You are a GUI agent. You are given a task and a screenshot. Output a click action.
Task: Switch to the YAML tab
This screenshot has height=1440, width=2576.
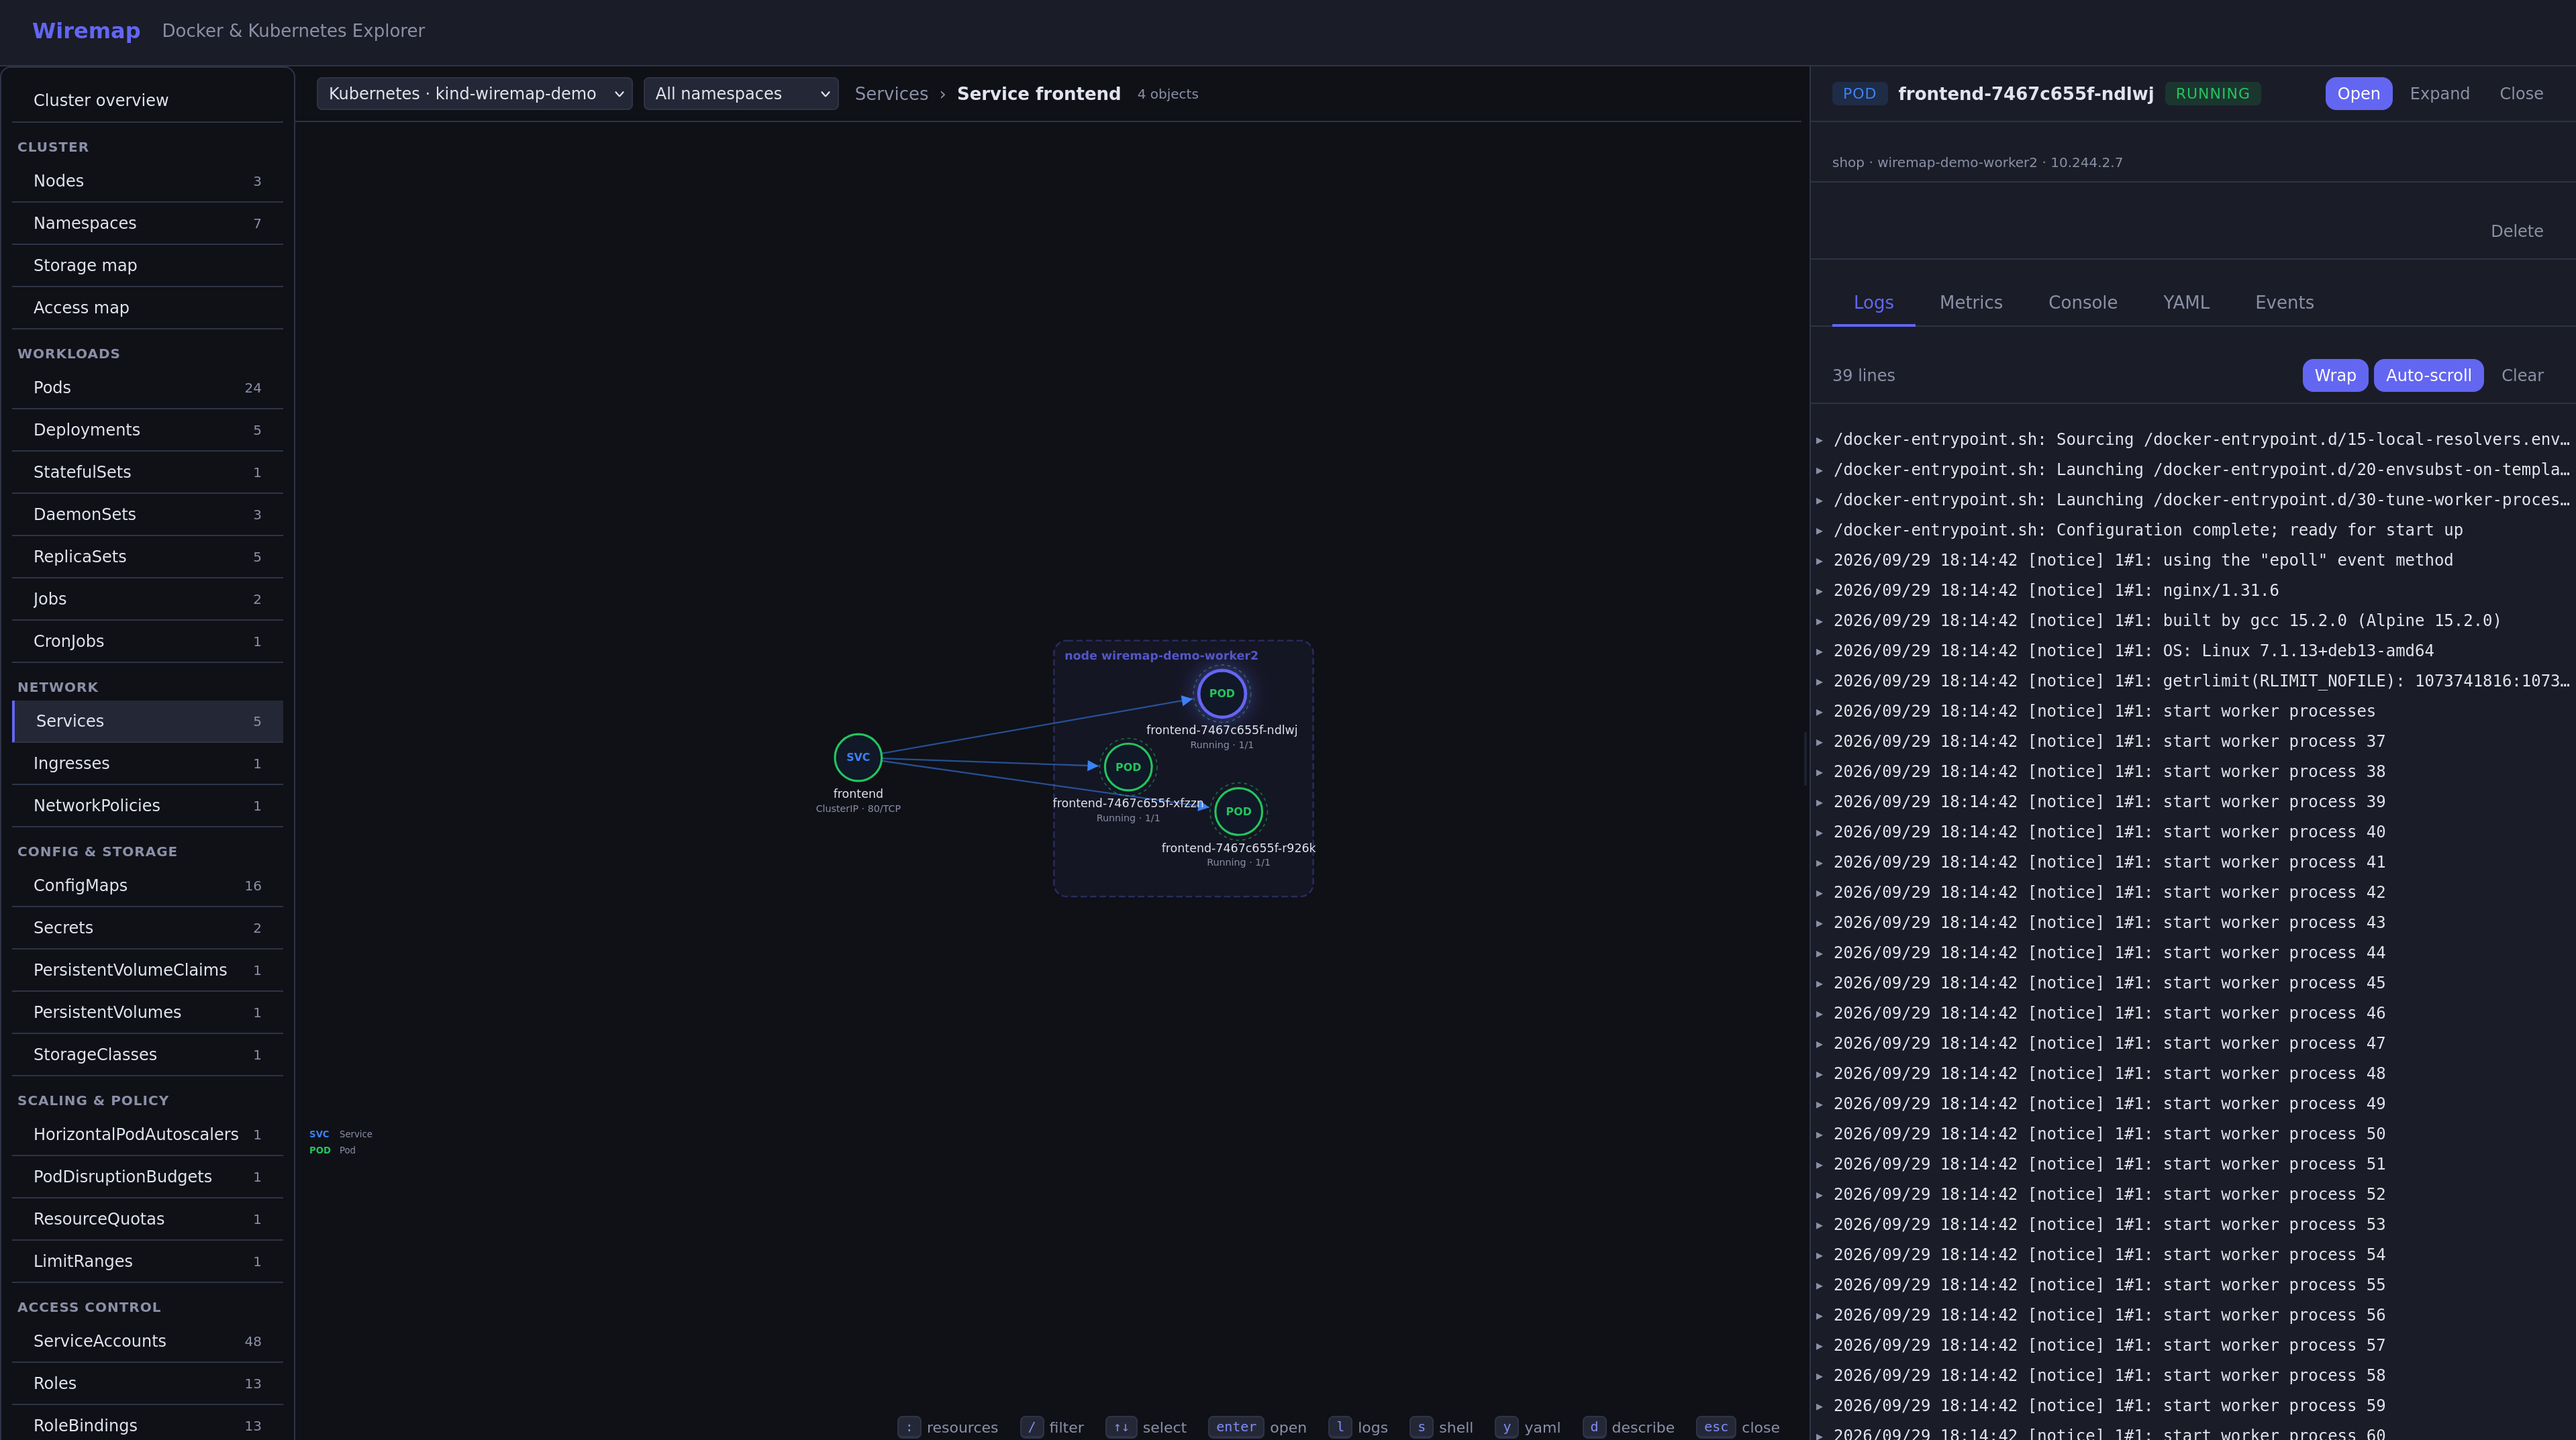tap(2186, 302)
